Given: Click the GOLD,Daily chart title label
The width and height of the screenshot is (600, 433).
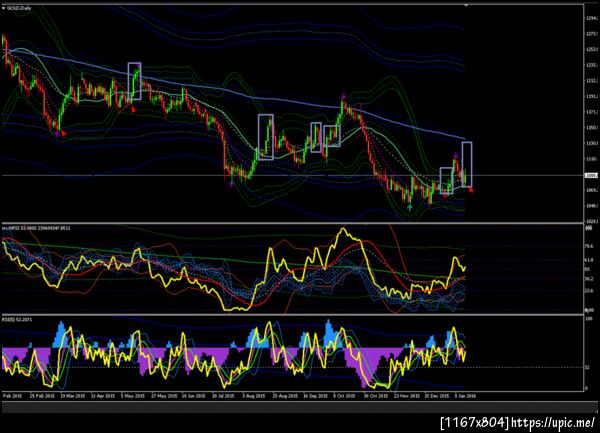Looking at the screenshot, I should pos(19,8).
